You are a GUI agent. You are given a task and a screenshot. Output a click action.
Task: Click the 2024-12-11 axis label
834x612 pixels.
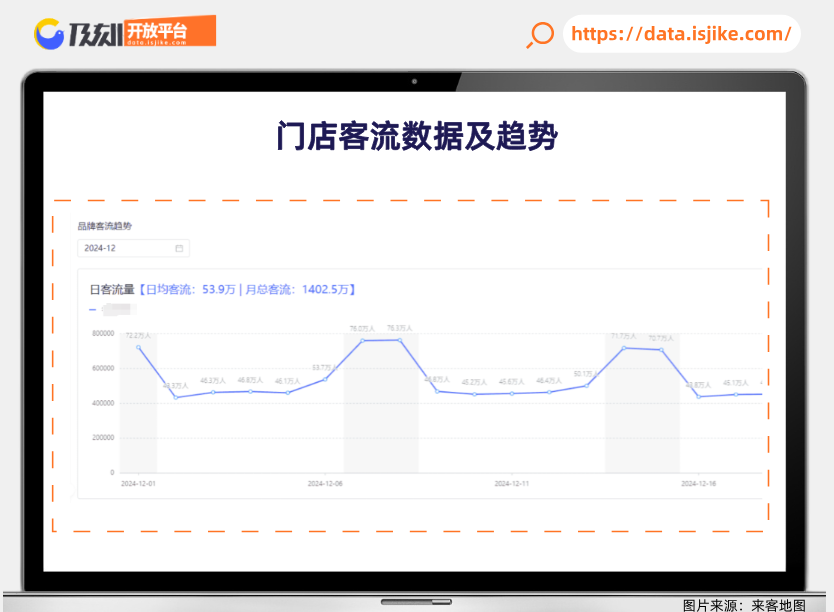click(x=511, y=483)
